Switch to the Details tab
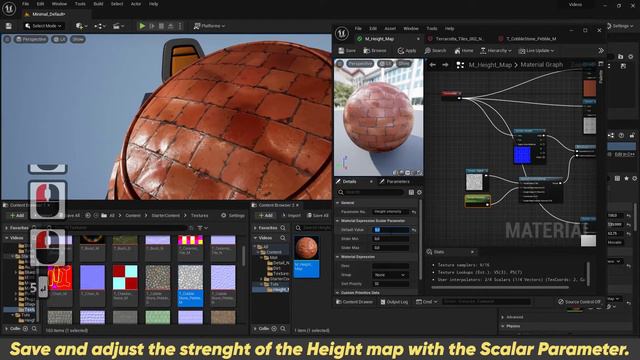Viewport: 640px width, 360px height. pos(349,182)
